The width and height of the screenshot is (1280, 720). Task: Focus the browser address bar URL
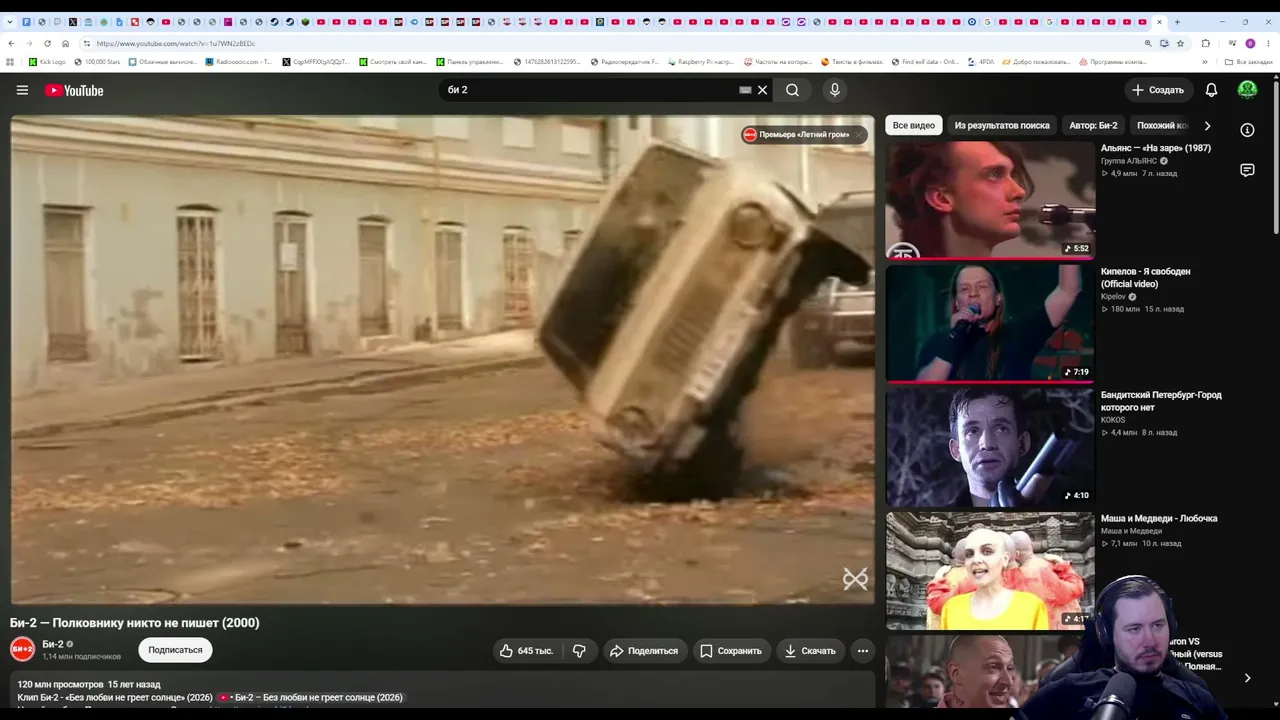(176, 44)
